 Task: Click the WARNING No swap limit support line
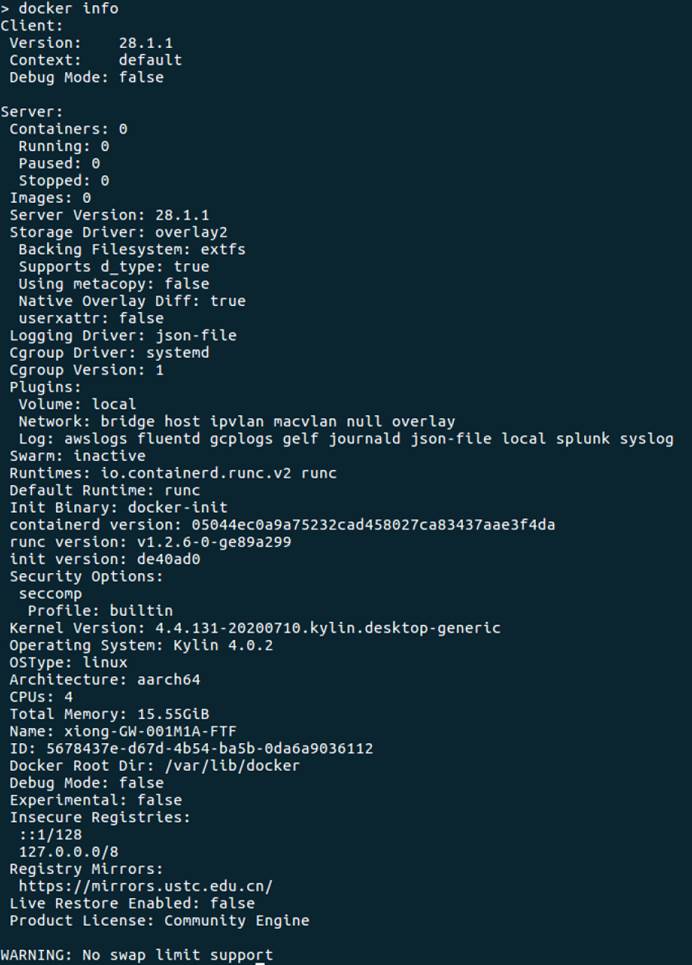click(x=137, y=955)
